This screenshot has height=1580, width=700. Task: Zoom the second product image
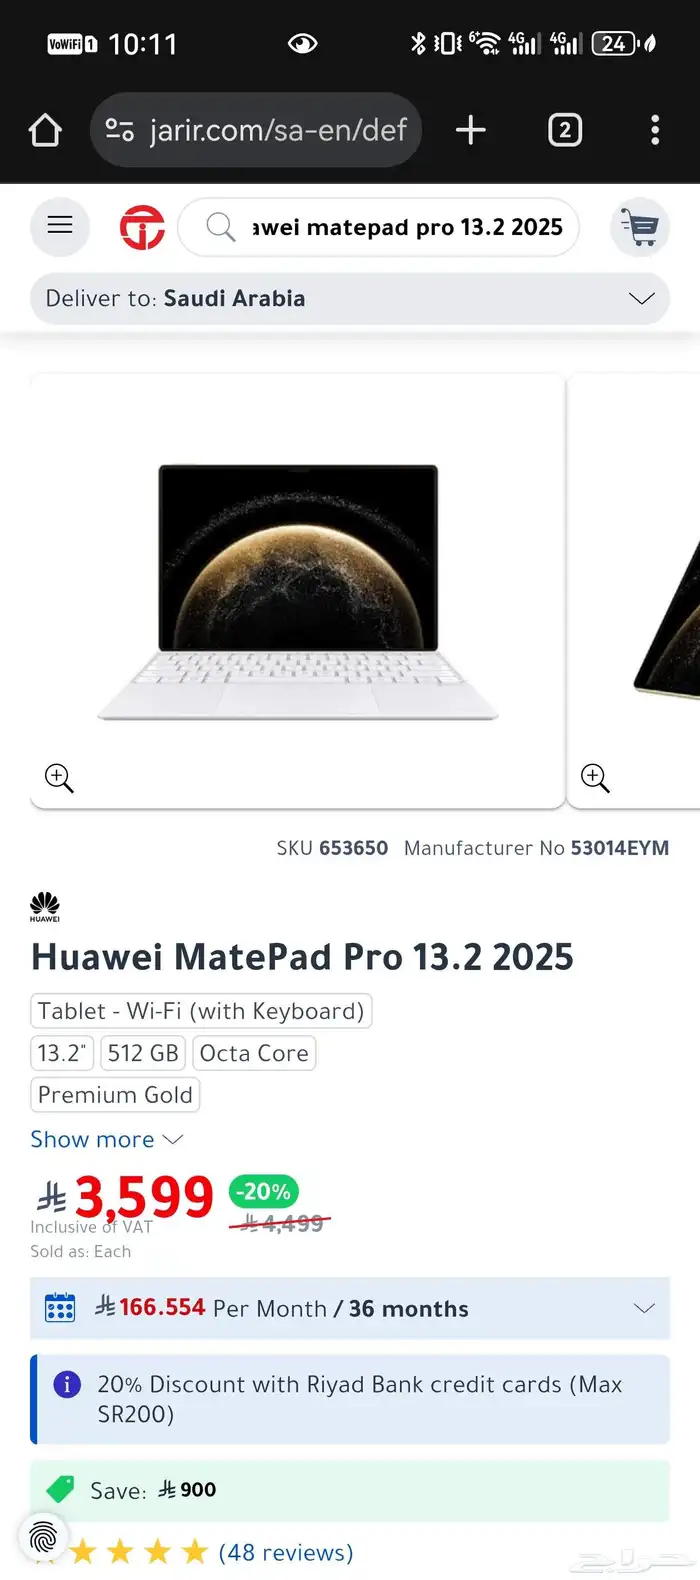coord(594,778)
